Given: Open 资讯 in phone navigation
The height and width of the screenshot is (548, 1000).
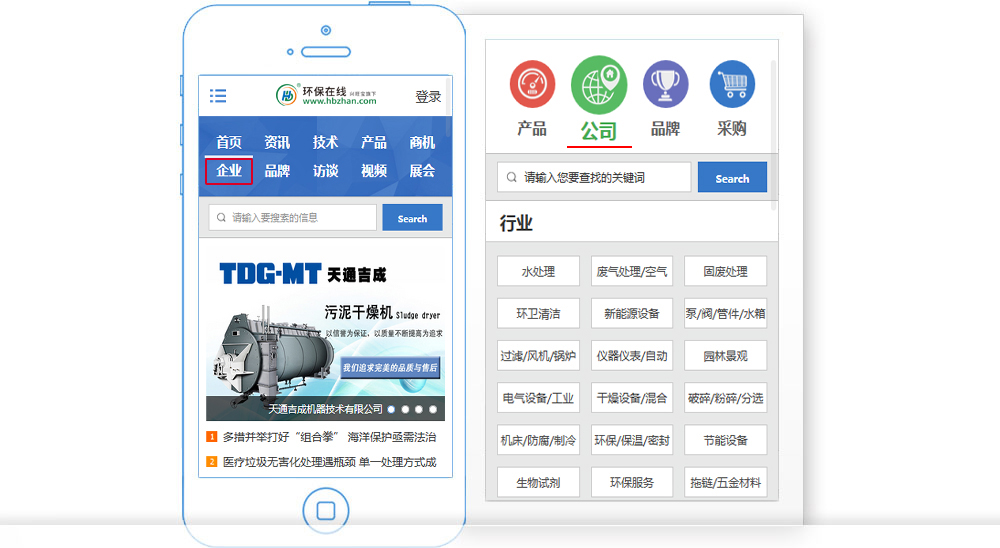Looking at the screenshot, I should click(277, 142).
